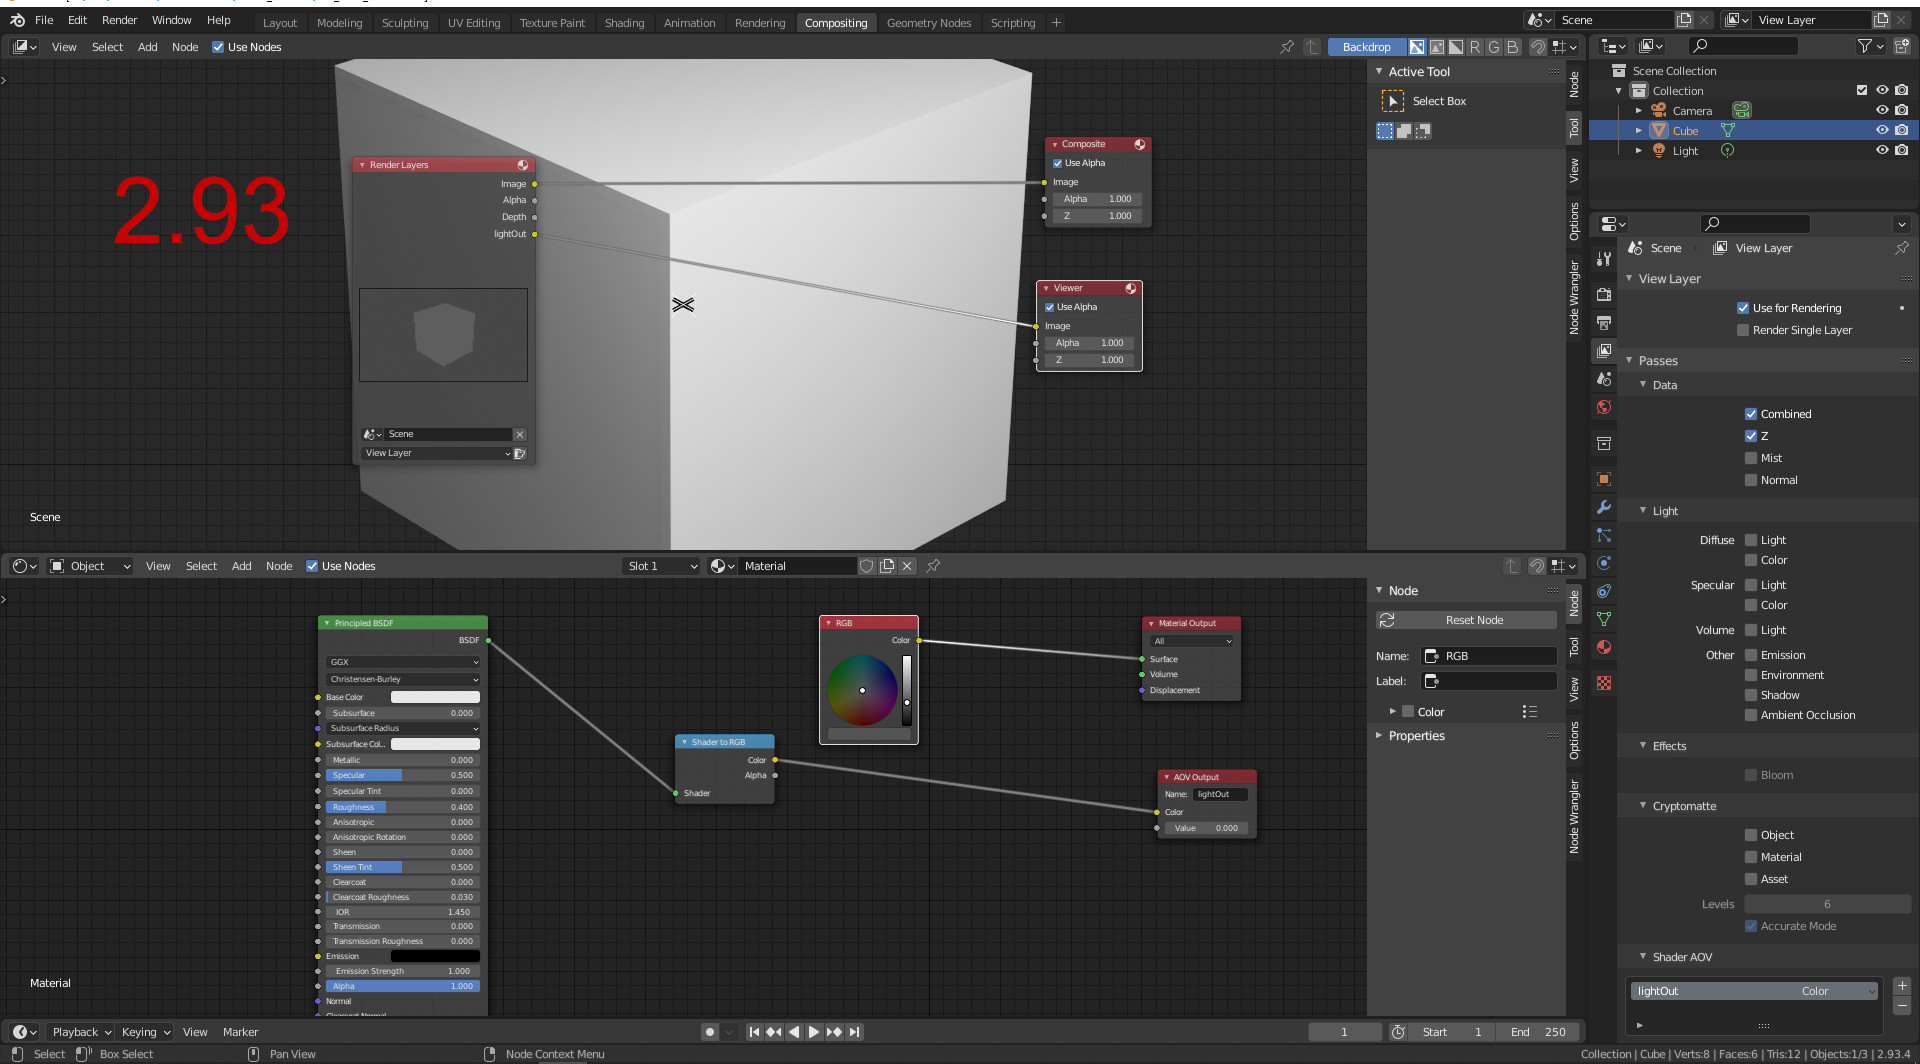Click the Reset Node button
The height and width of the screenshot is (1064, 1920).
click(1466, 620)
